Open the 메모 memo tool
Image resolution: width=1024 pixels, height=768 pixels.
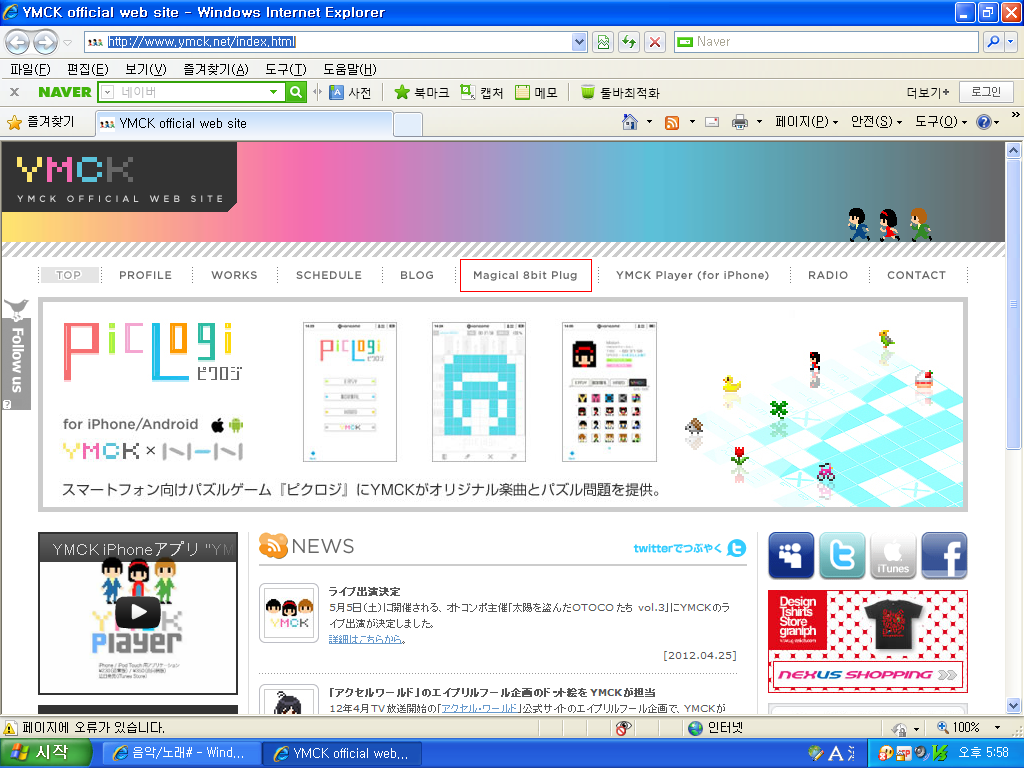coord(536,93)
